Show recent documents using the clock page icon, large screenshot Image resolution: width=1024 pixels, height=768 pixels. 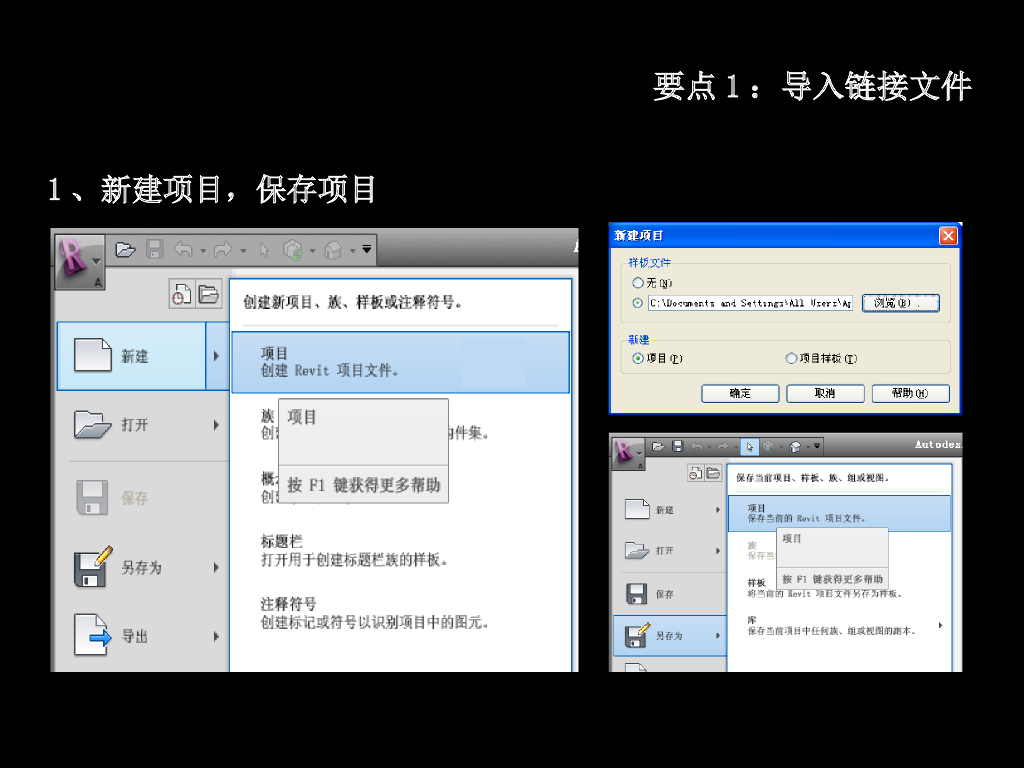pos(182,294)
